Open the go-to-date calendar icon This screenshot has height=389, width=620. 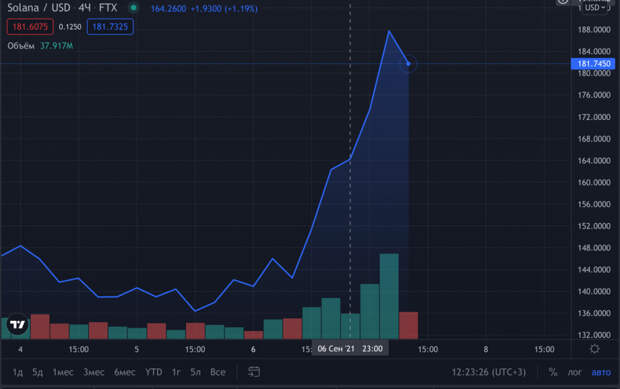tap(254, 372)
